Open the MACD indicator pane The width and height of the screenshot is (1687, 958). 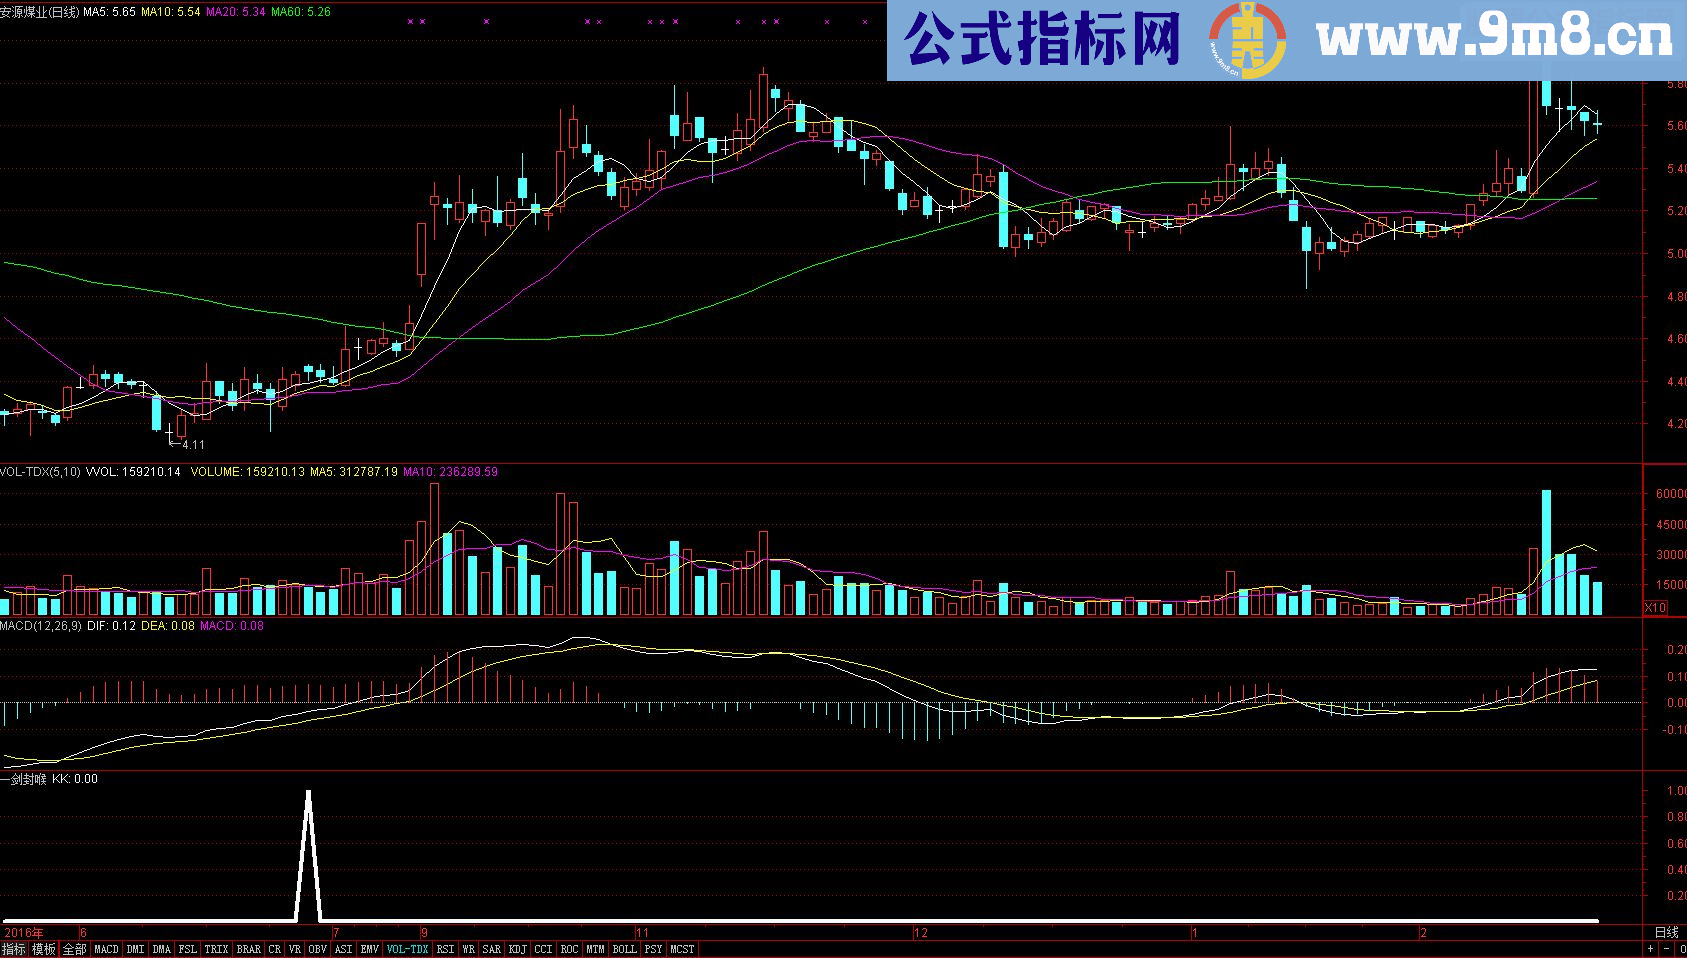[x=106, y=948]
